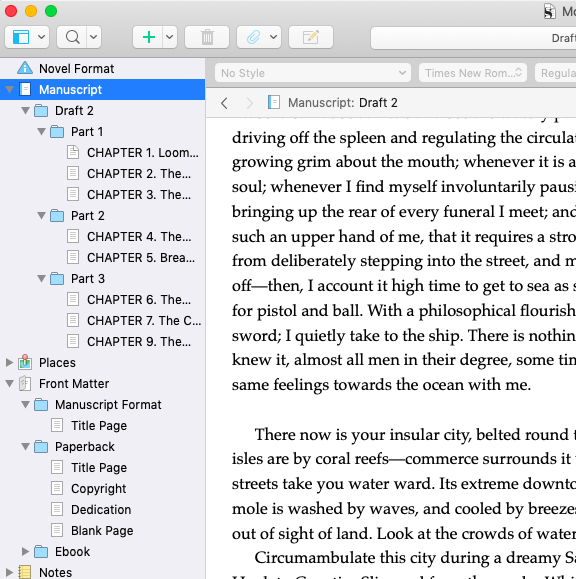Collapse the Part 2 folder

(x=42, y=215)
